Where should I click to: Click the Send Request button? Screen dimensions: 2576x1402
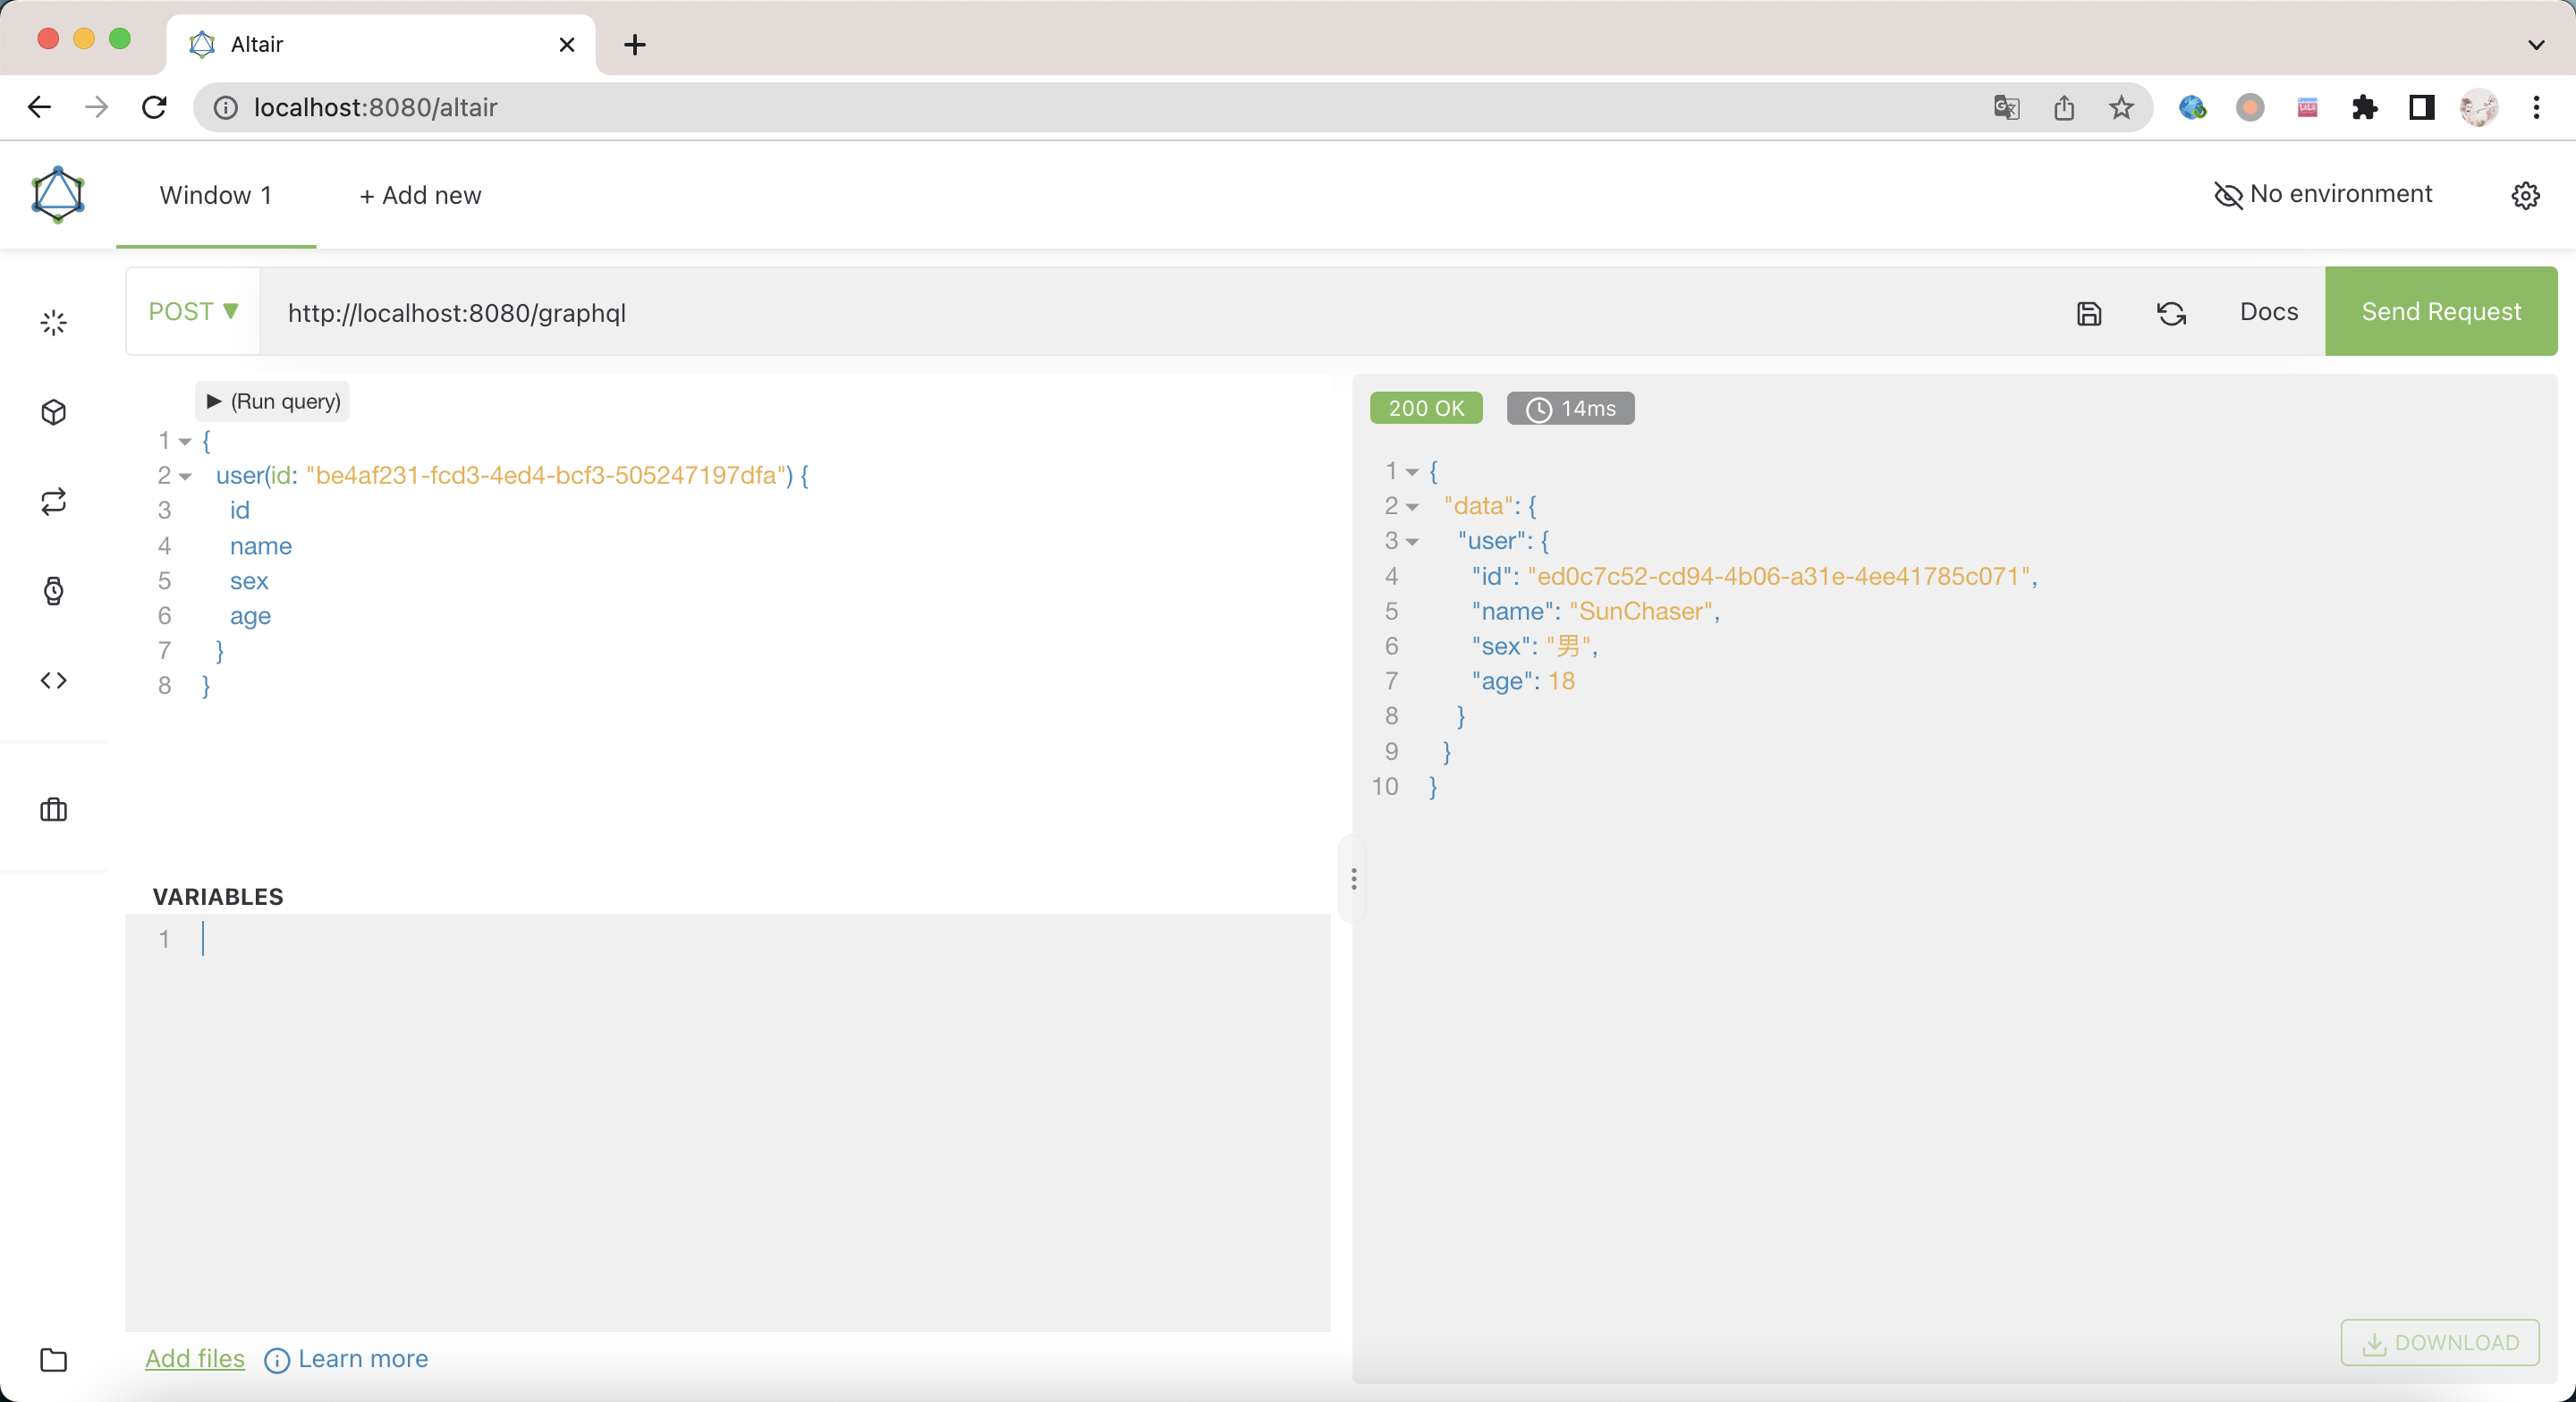point(2441,311)
